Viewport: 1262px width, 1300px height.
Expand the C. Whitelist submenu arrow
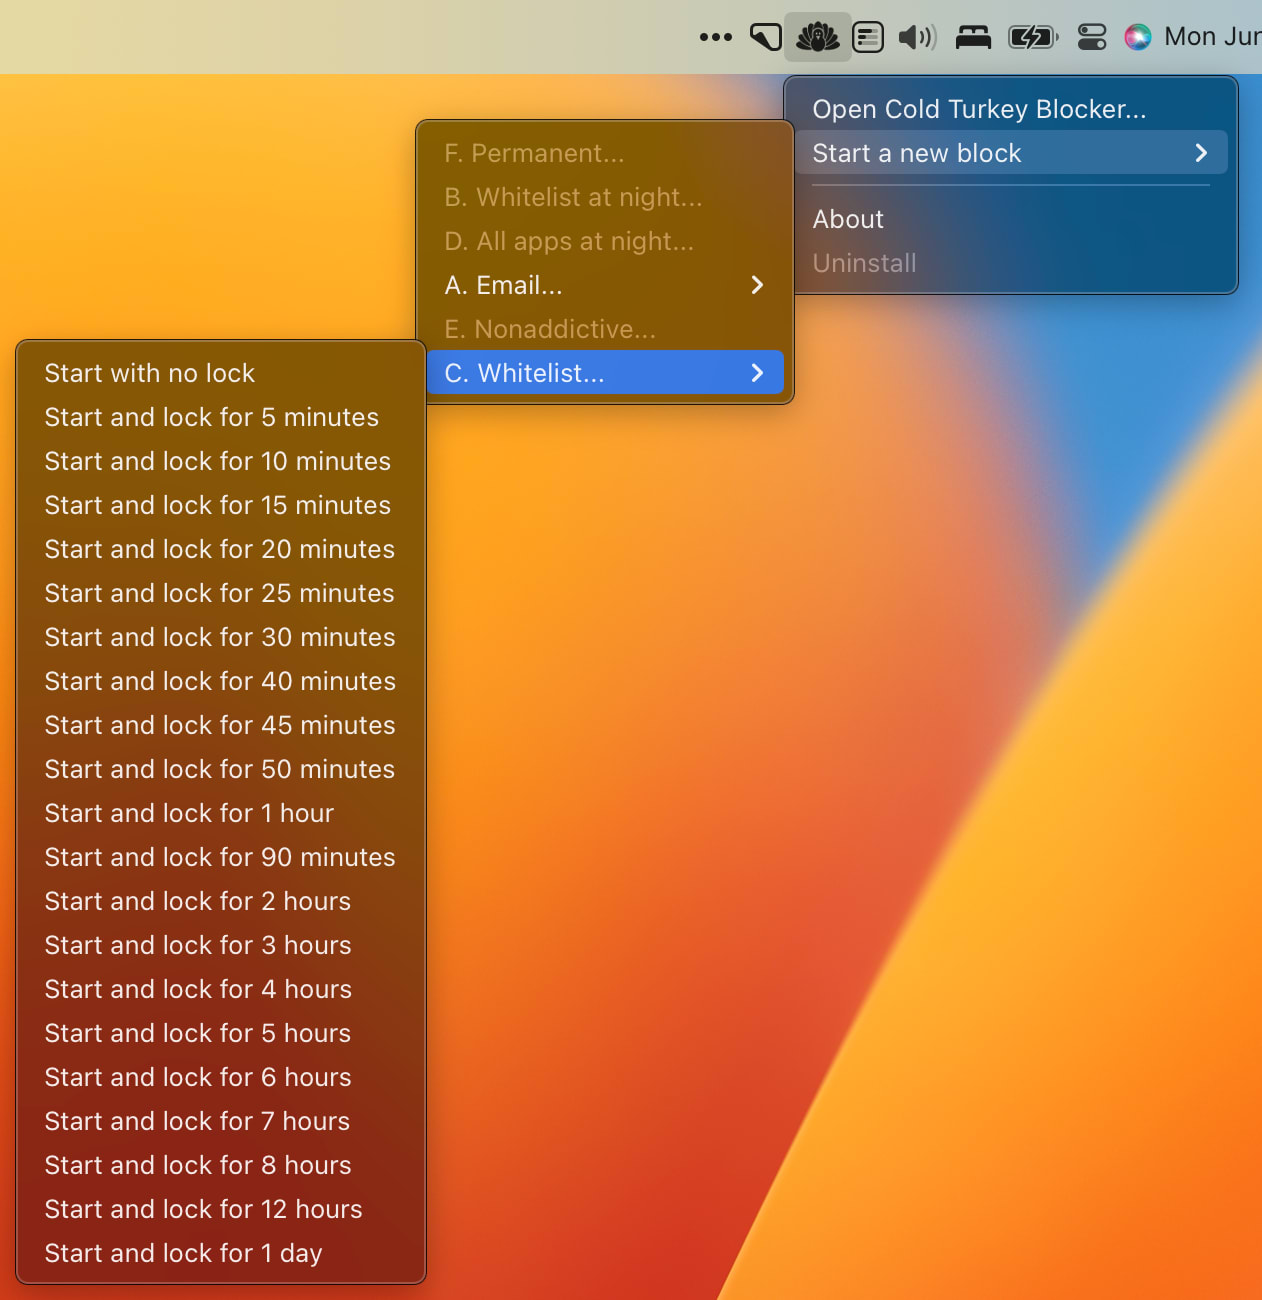[757, 373]
